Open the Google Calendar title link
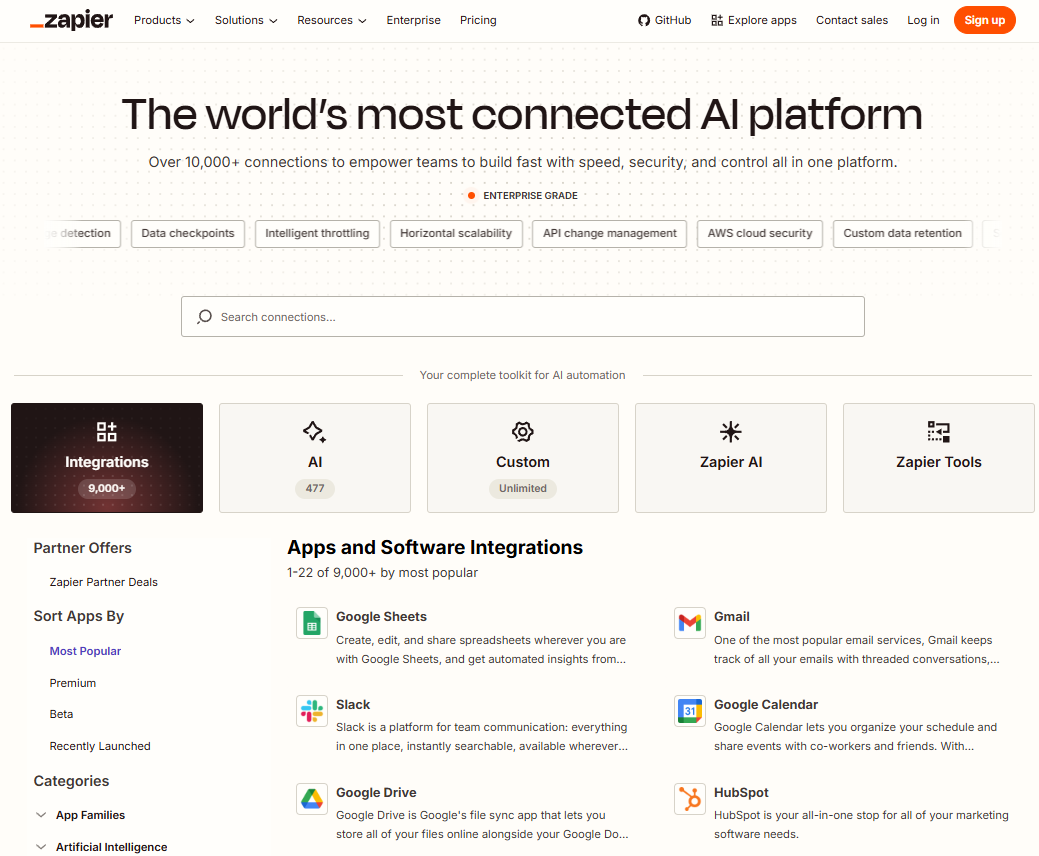 tap(766, 705)
